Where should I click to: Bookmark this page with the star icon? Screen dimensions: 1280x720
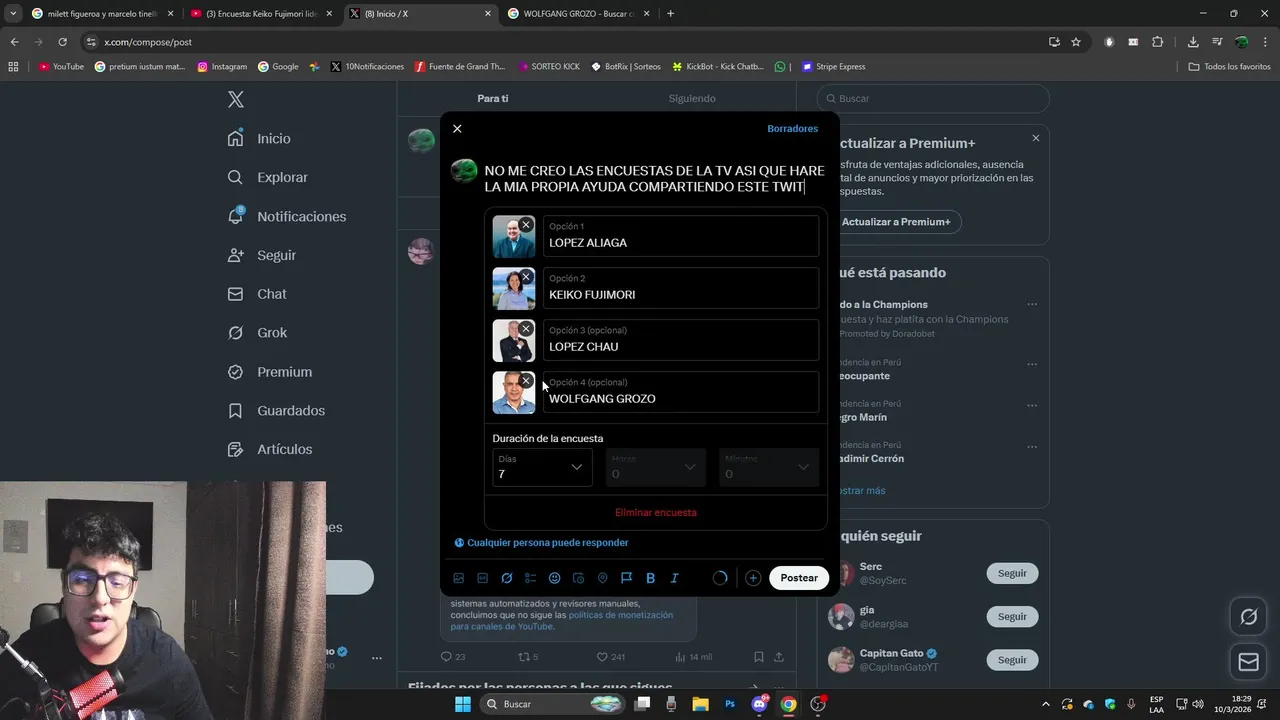(x=1076, y=42)
